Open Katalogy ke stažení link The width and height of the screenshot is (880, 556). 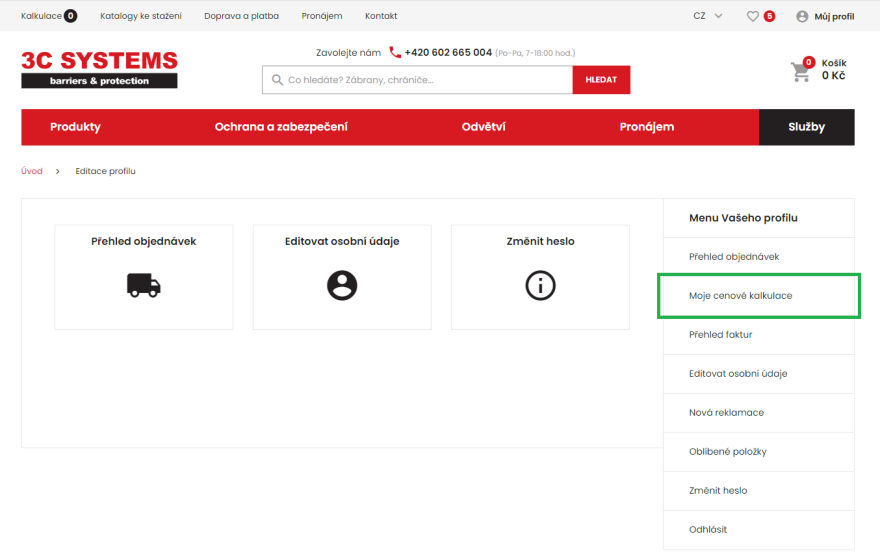coord(141,16)
